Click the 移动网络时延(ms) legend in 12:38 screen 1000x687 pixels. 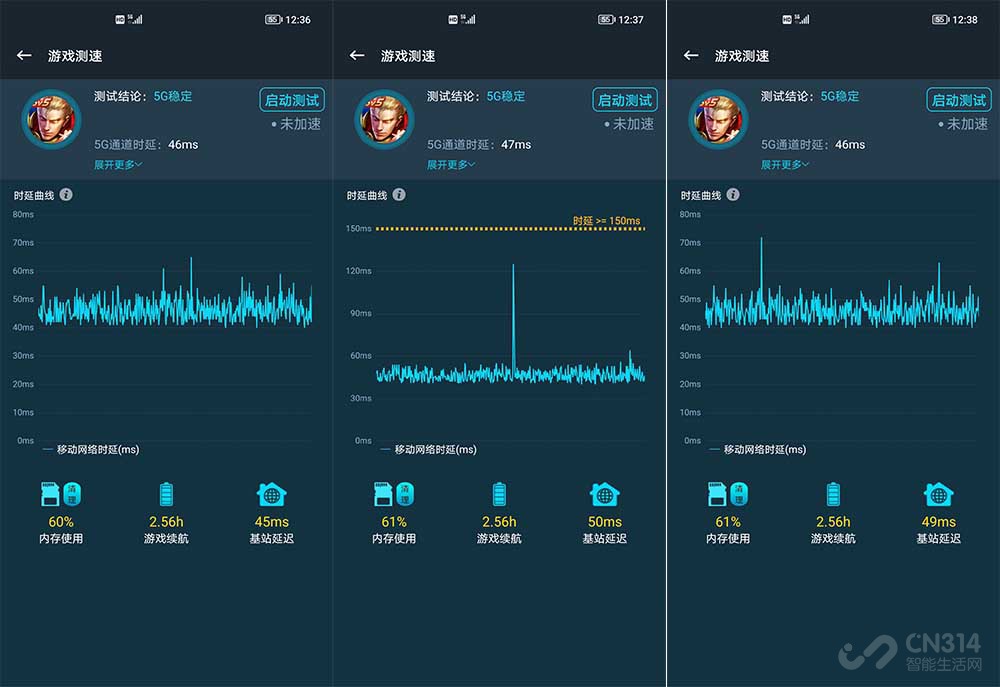[764, 450]
